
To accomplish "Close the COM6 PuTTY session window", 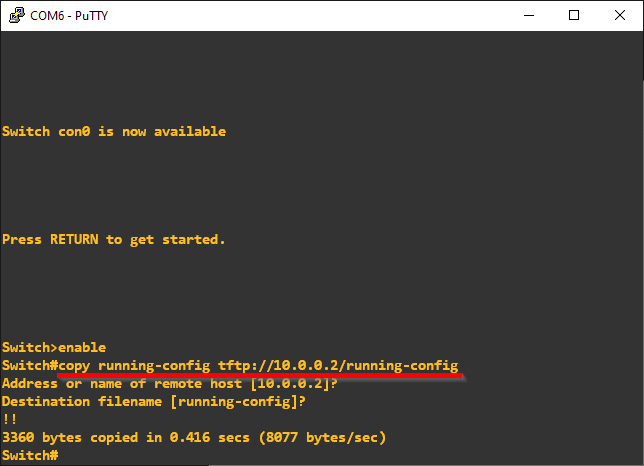I will [620, 15].
